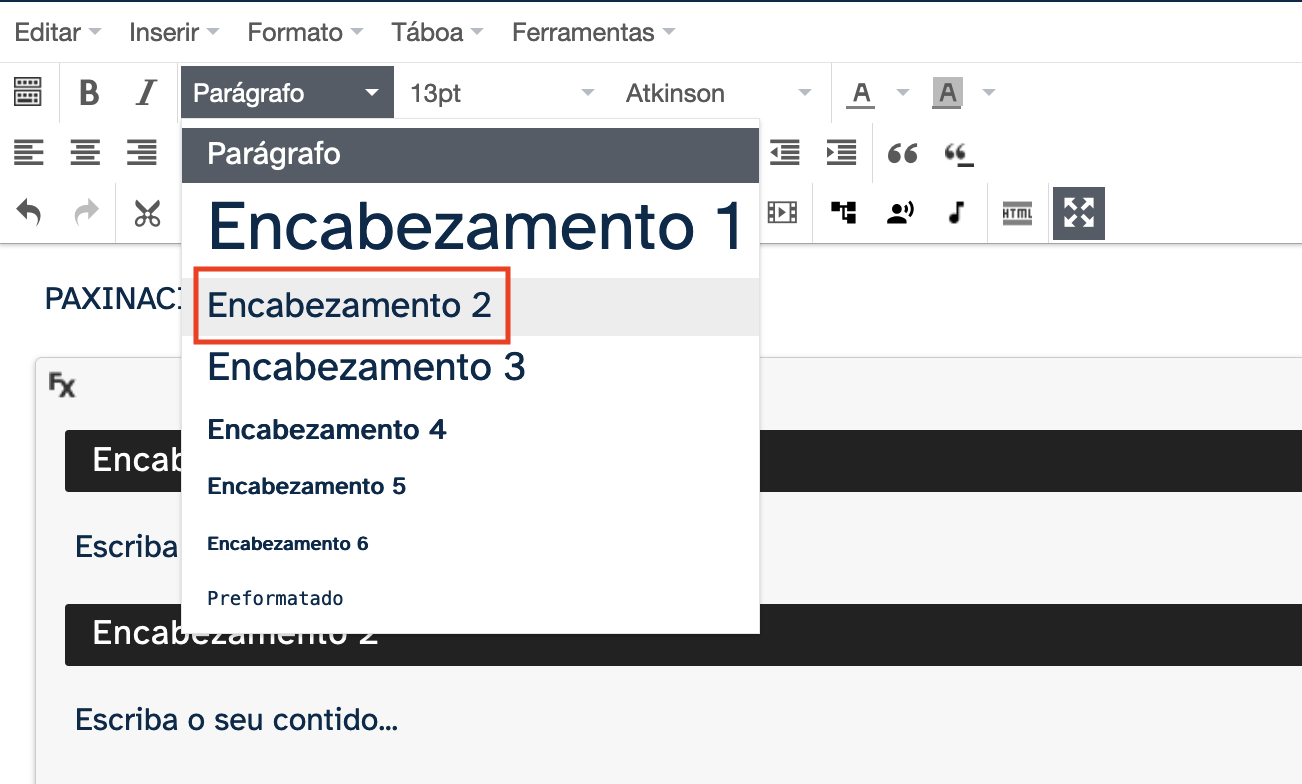Open the Formato menu
Screen dimensions: 1302x784
pyautogui.click(x=296, y=31)
